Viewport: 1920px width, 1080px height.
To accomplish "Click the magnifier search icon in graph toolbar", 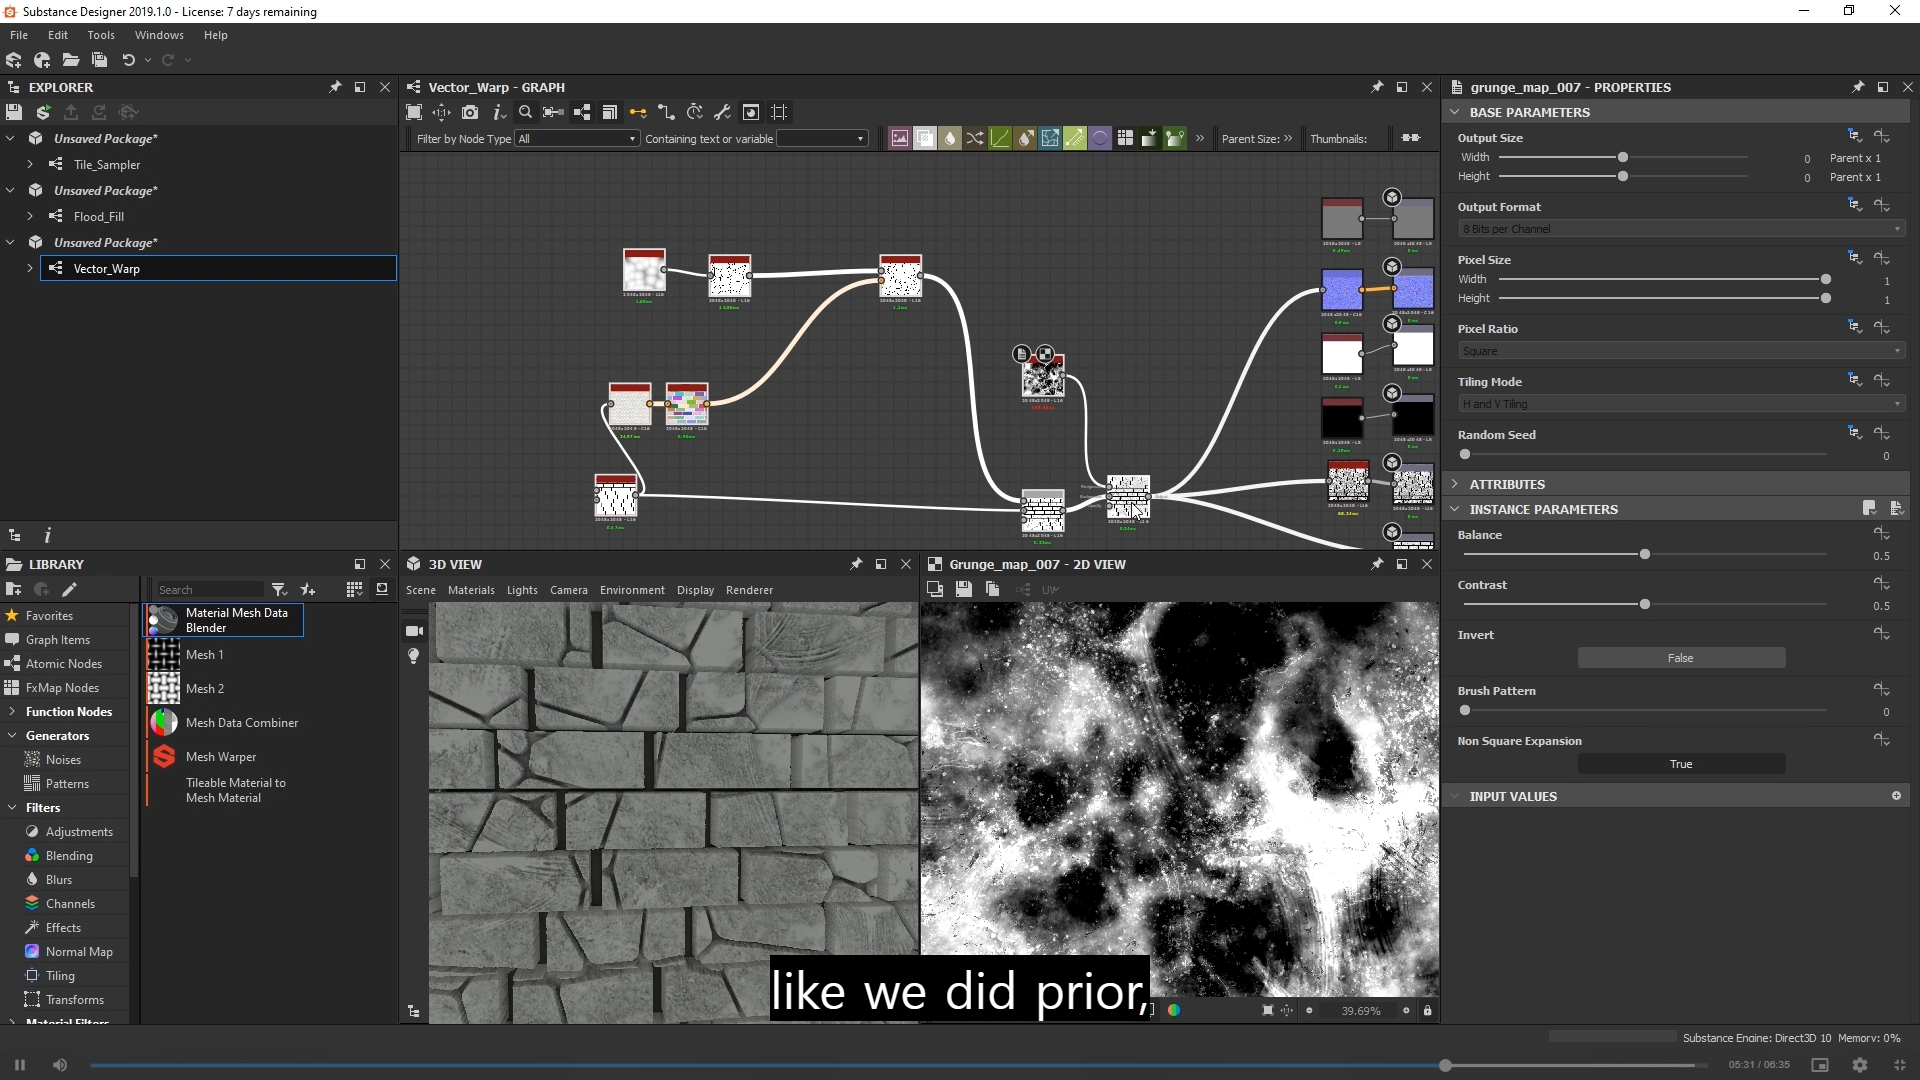I will [525, 112].
